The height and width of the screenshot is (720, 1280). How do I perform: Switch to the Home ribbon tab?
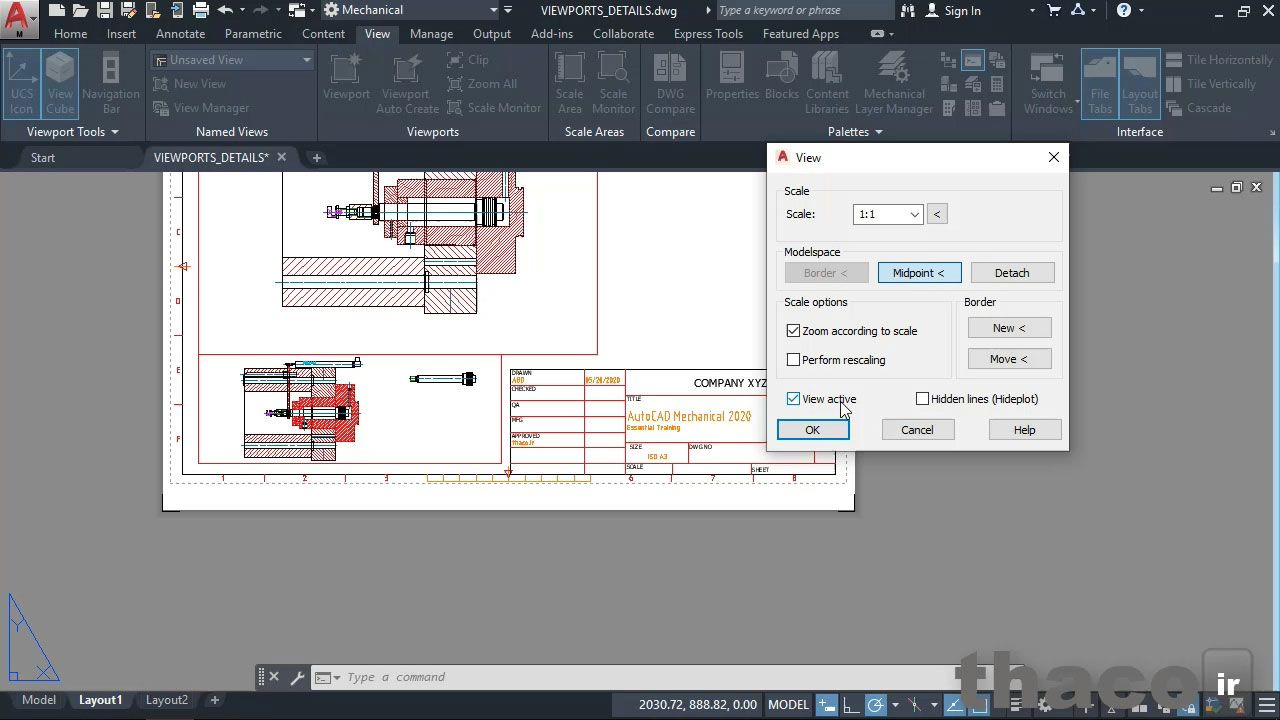[x=70, y=34]
